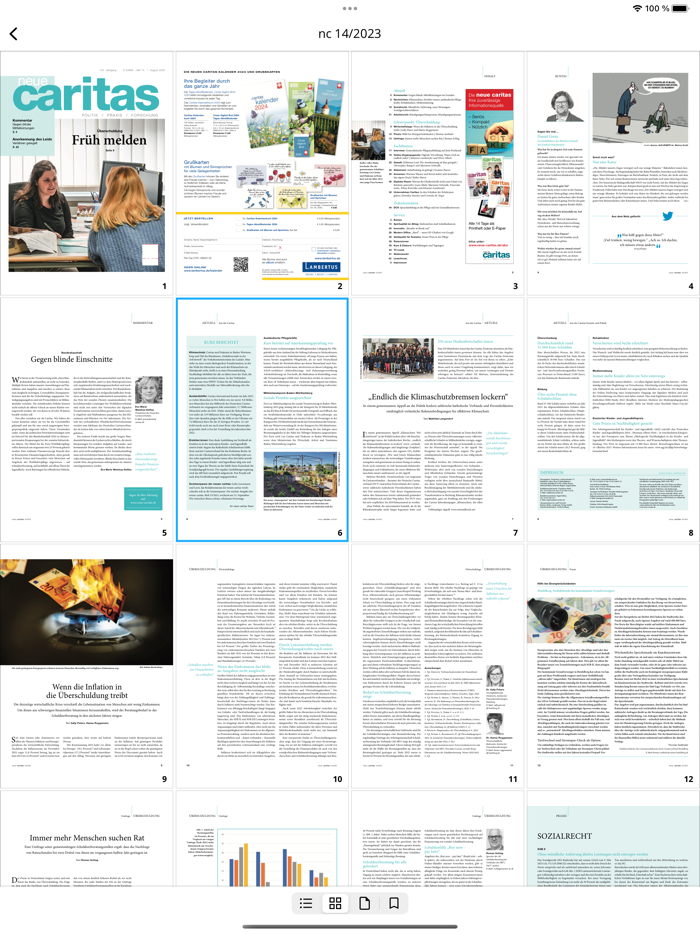
Task: Open page 2 Caritas calendar advertisement
Action: pyautogui.click(x=262, y=173)
